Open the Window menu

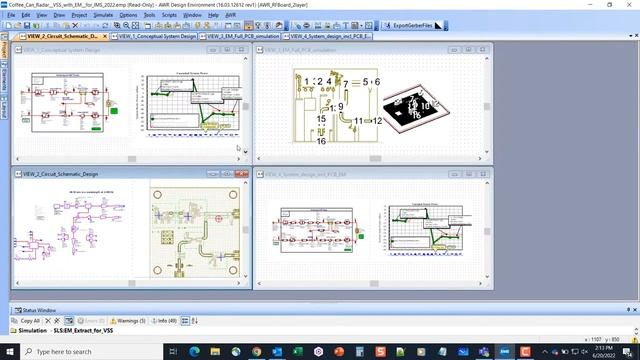click(192, 15)
